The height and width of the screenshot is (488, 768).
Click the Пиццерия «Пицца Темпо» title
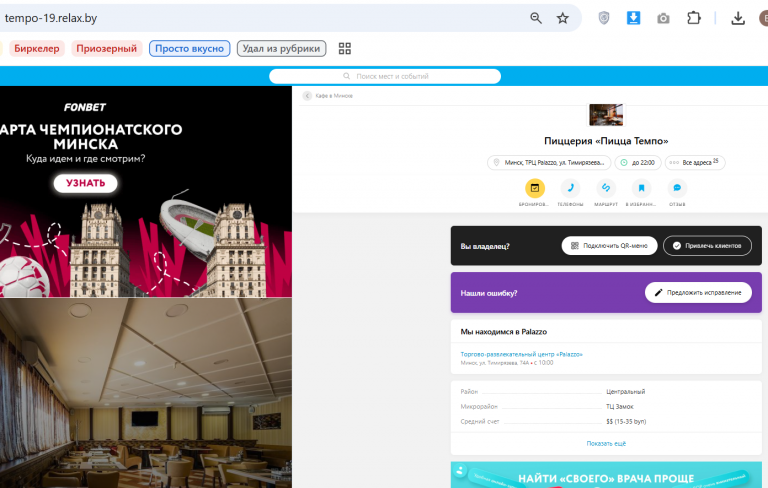pos(606,141)
